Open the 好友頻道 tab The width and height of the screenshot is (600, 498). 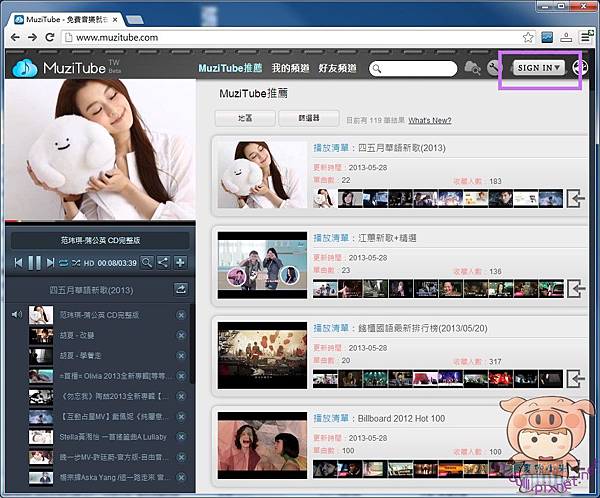pyautogui.click(x=338, y=68)
